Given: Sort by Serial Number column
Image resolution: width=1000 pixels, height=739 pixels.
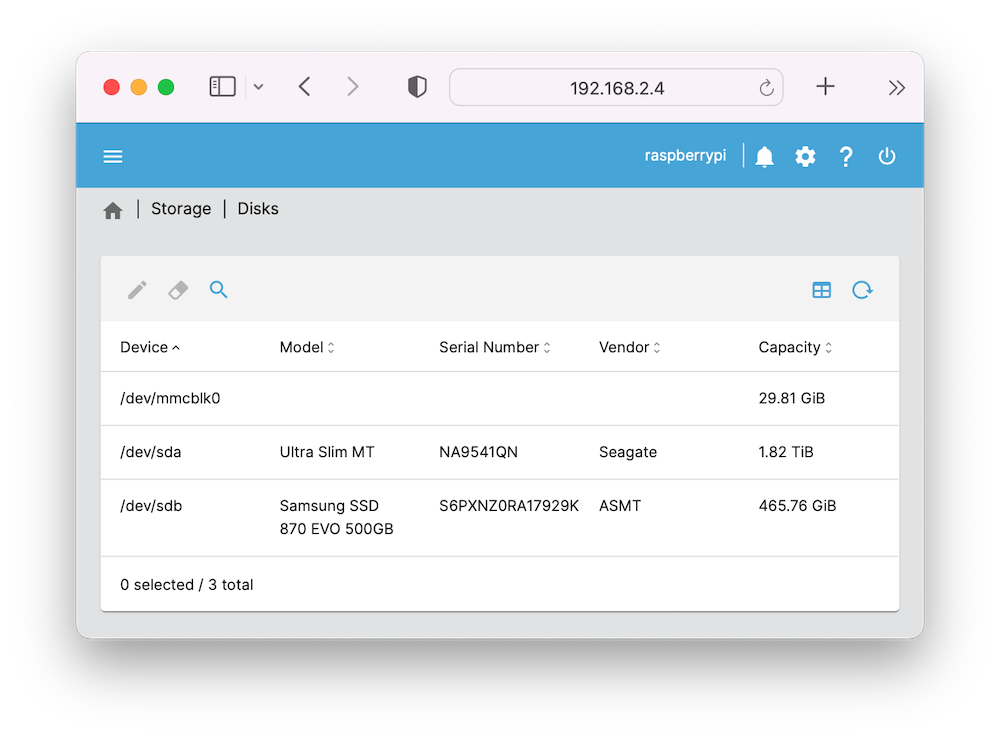Looking at the screenshot, I should pyautogui.click(x=494, y=348).
